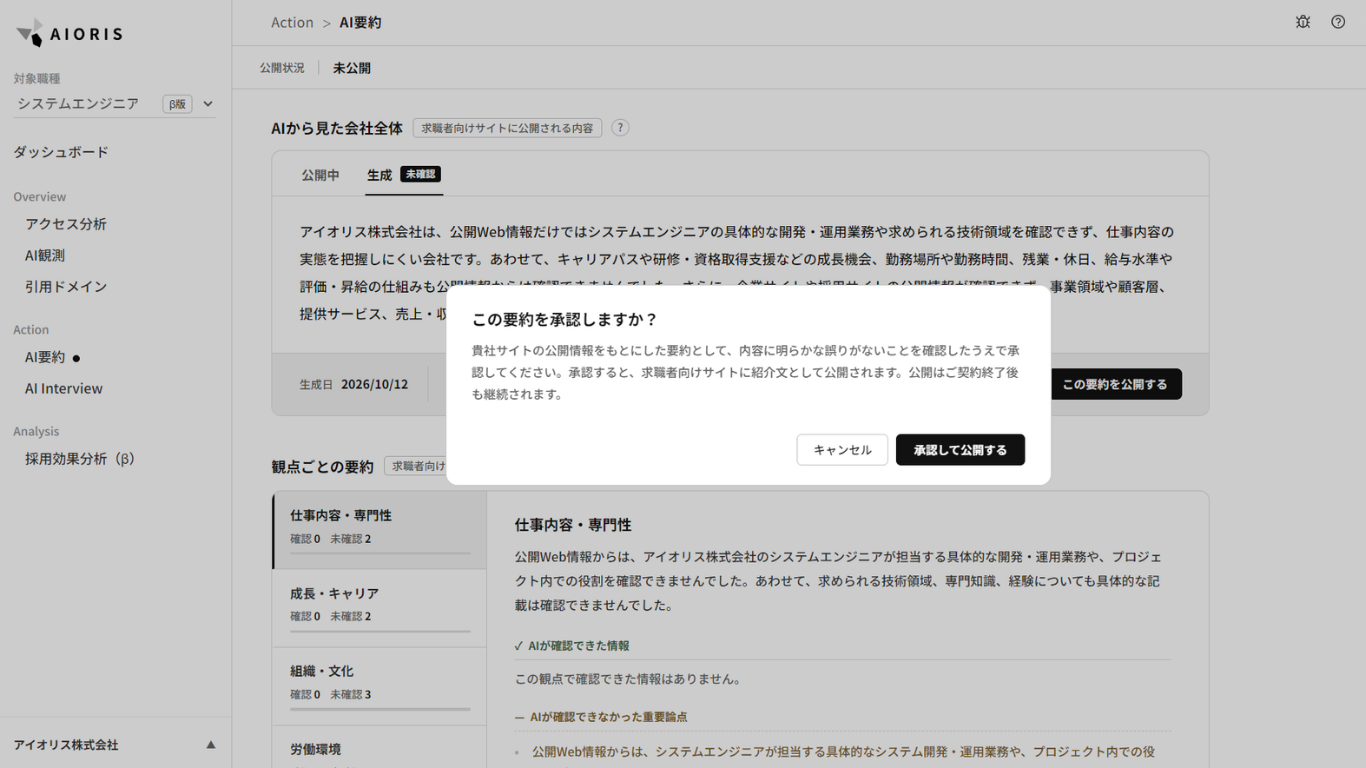
Task: Click the 未確認 badge on 生成 tab
Action: [420, 174]
